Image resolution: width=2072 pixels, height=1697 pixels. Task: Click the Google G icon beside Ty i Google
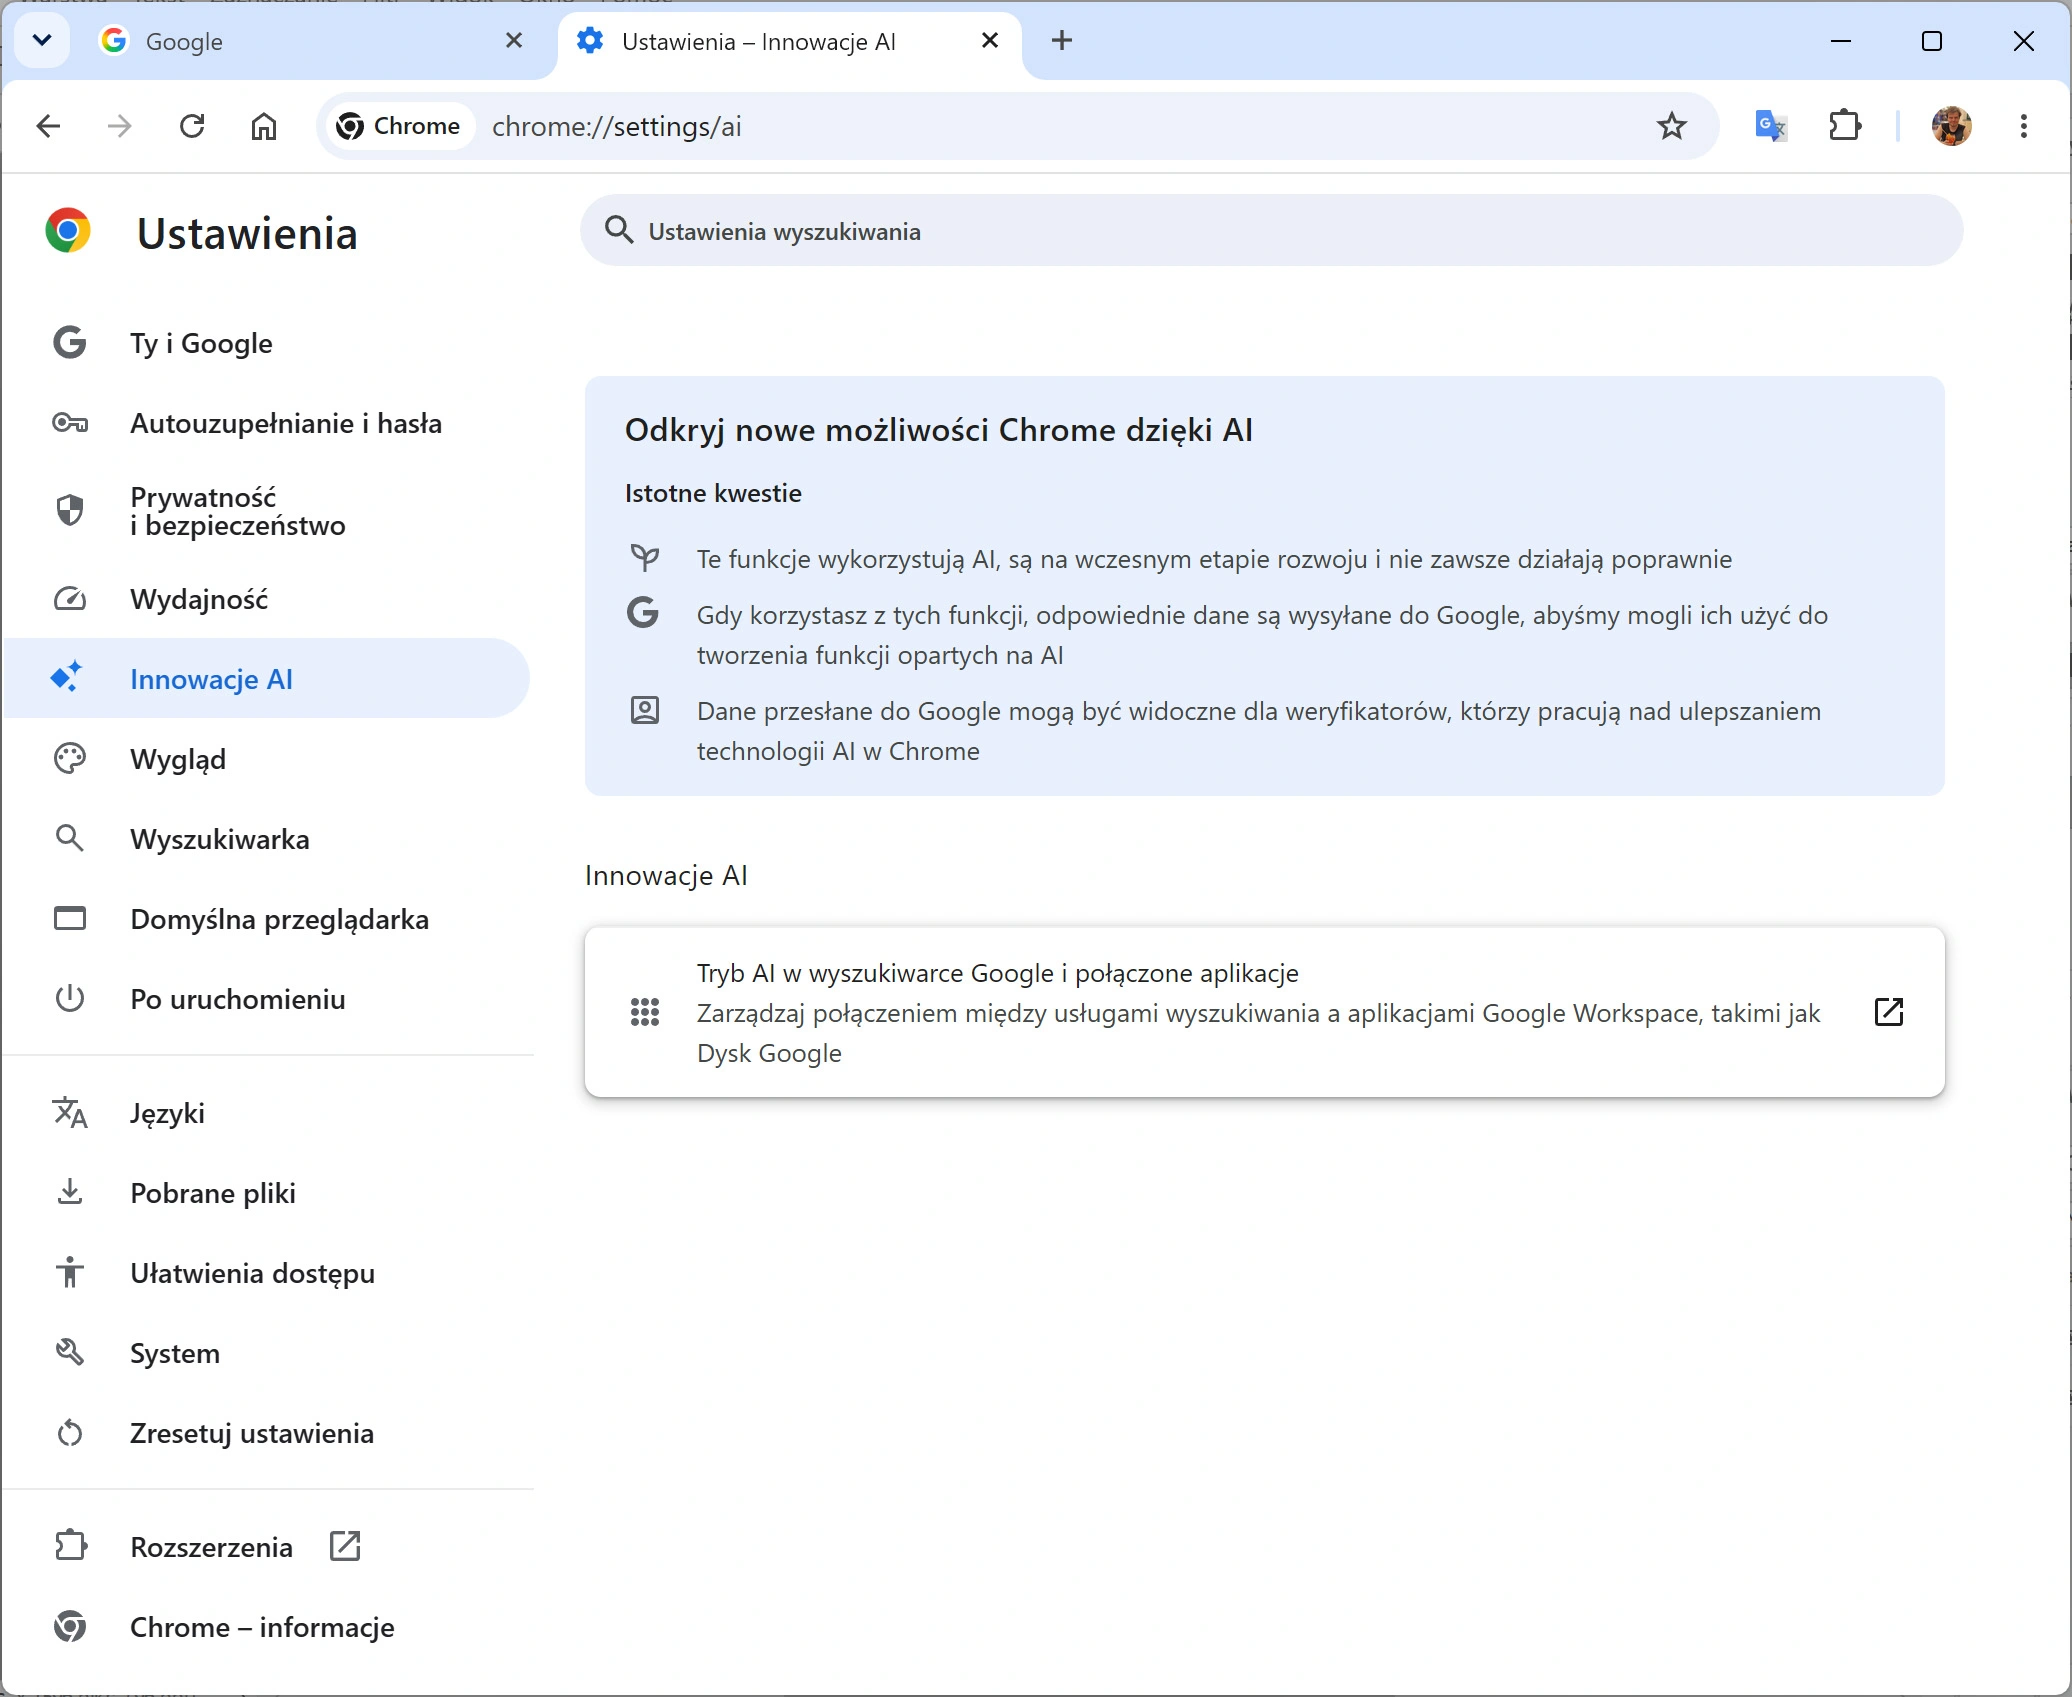click(69, 343)
